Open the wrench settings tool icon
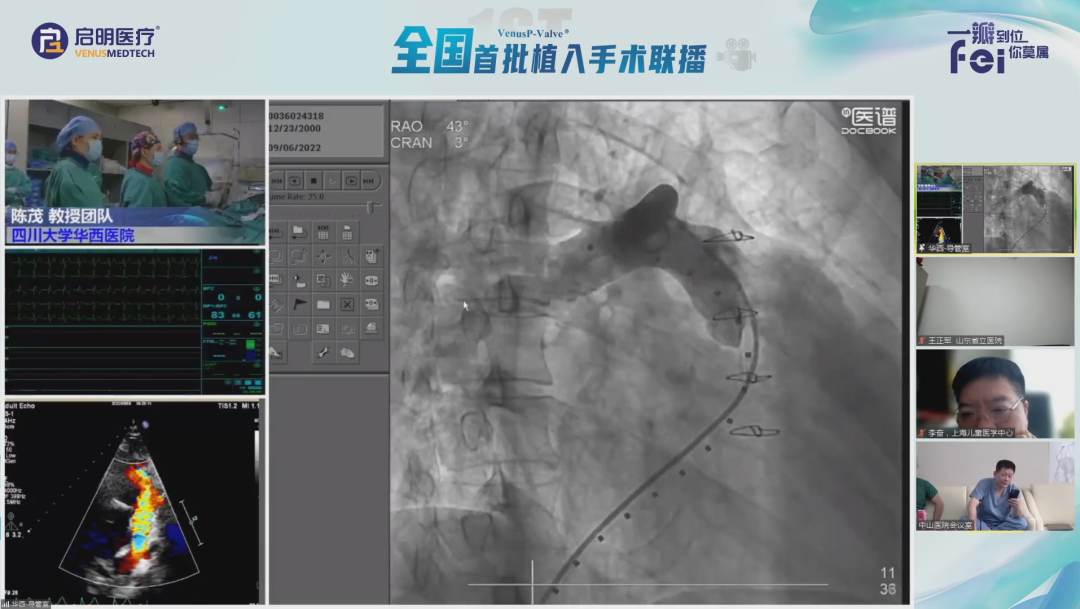 pos(323,352)
